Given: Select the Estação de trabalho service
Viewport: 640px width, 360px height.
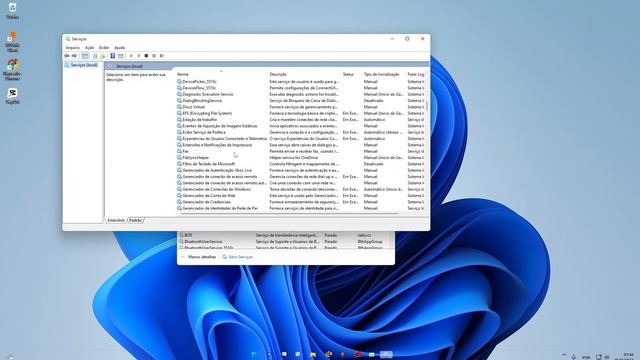Looking at the screenshot, I should (x=300, y=120).
